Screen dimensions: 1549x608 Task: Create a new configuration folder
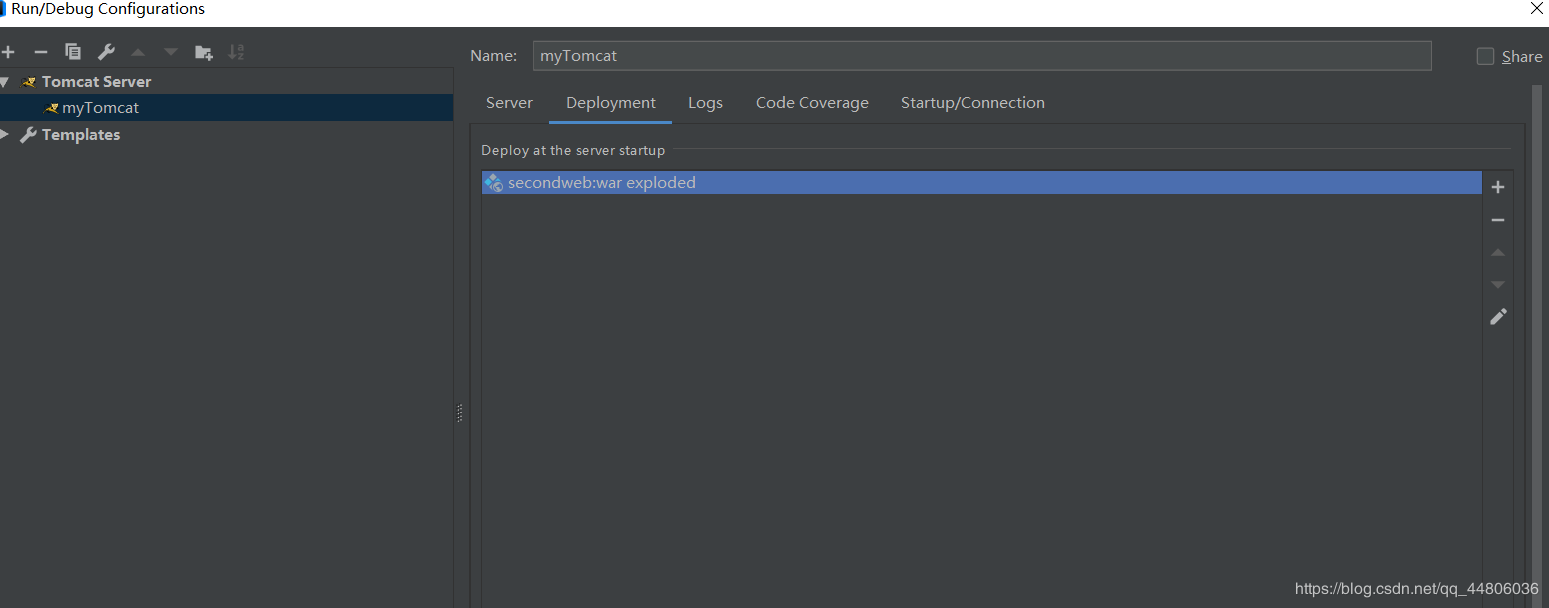click(204, 52)
